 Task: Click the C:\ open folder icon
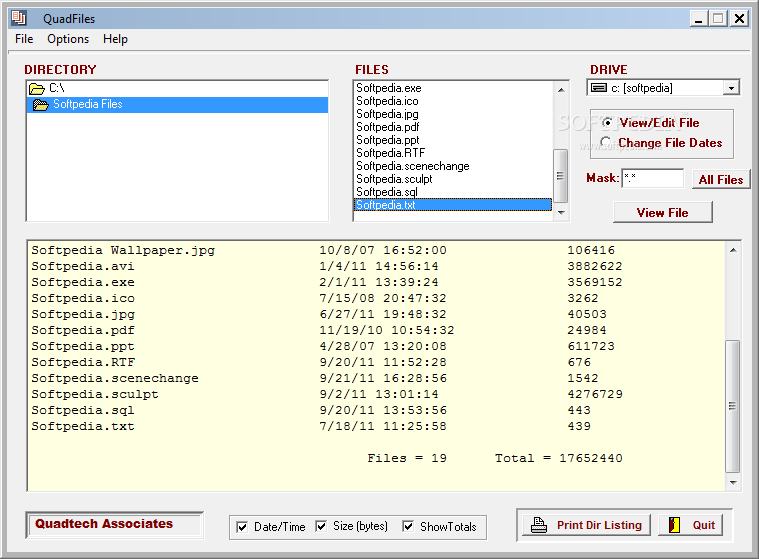pyautogui.click(x=36, y=89)
